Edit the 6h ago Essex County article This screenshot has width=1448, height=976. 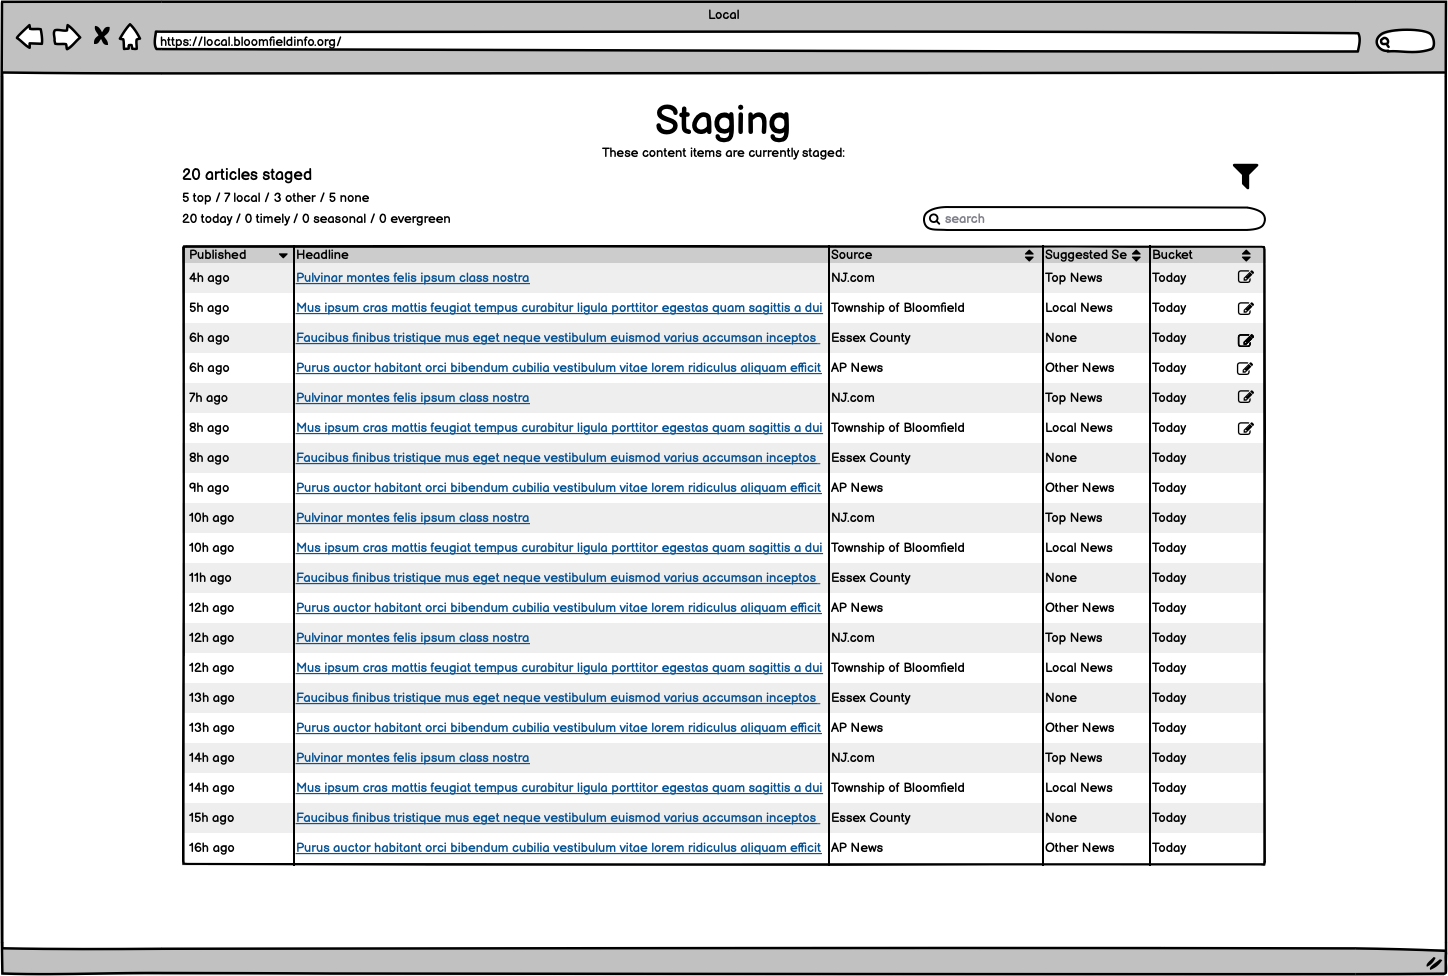click(x=1245, y=339)
